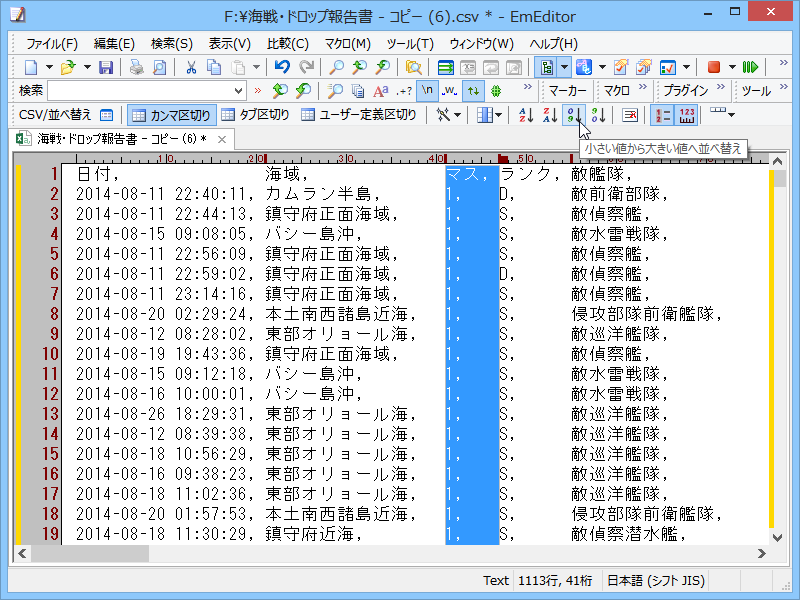Viewport: 800px width, 600px height.
Task: Delete the selected CSV column
Action: click(629, 115)
